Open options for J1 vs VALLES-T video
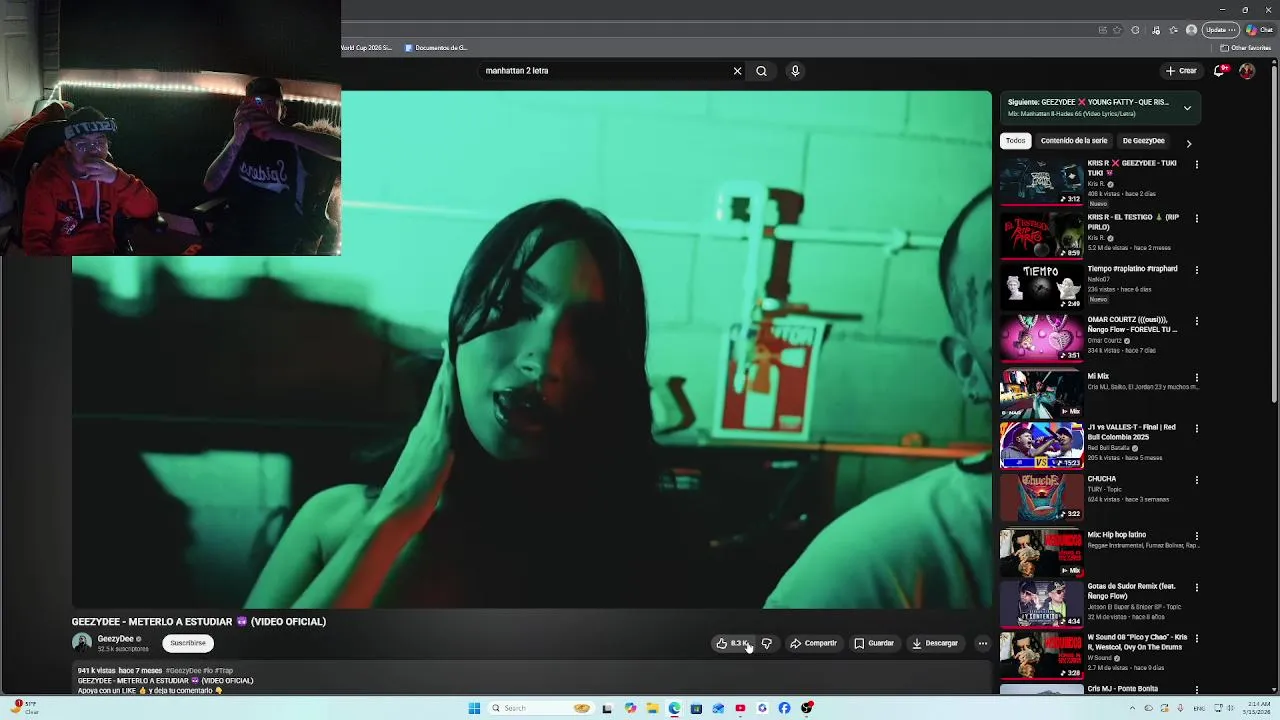Screen dimensions: 1280x720 (x=1197, y=428)
